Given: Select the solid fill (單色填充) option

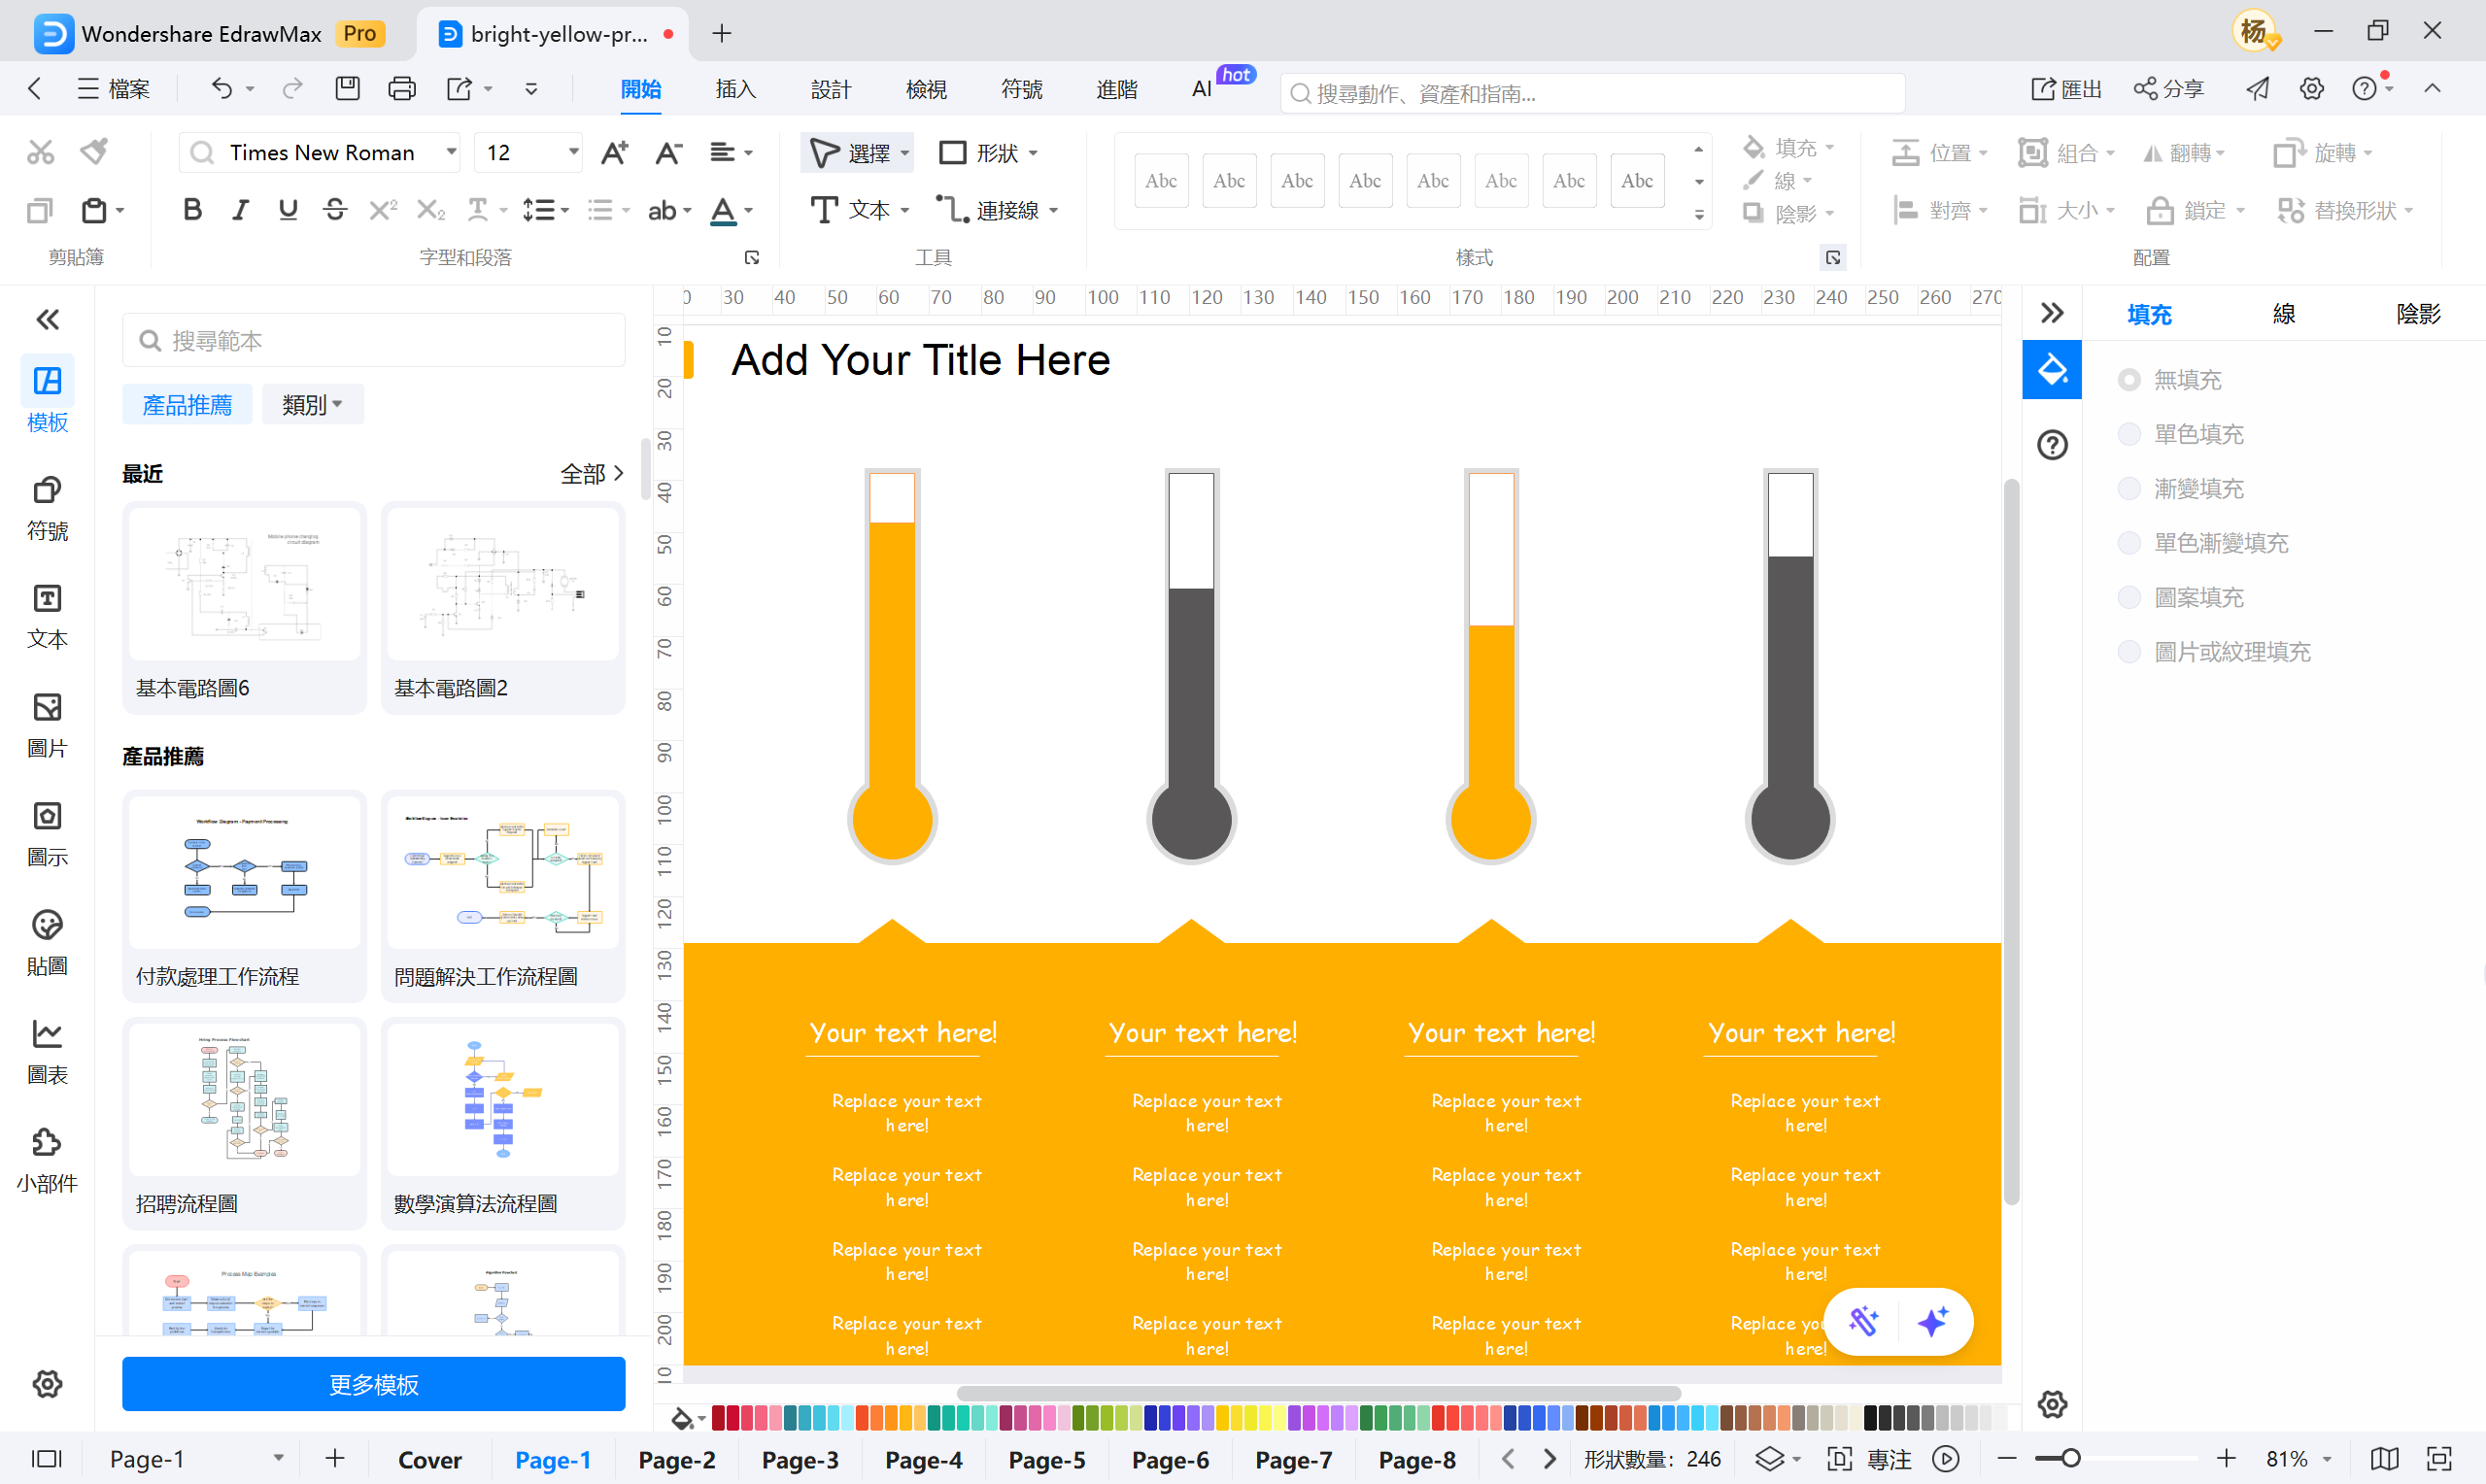Looking at the screenshot, I should click(2129, 434).
